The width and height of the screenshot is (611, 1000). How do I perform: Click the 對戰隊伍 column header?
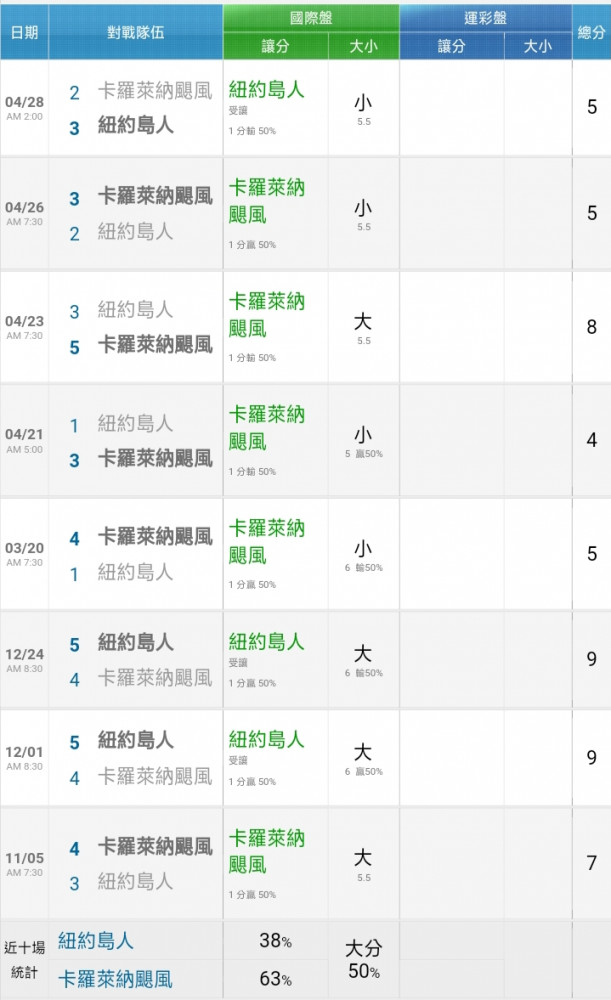point(136,33)
